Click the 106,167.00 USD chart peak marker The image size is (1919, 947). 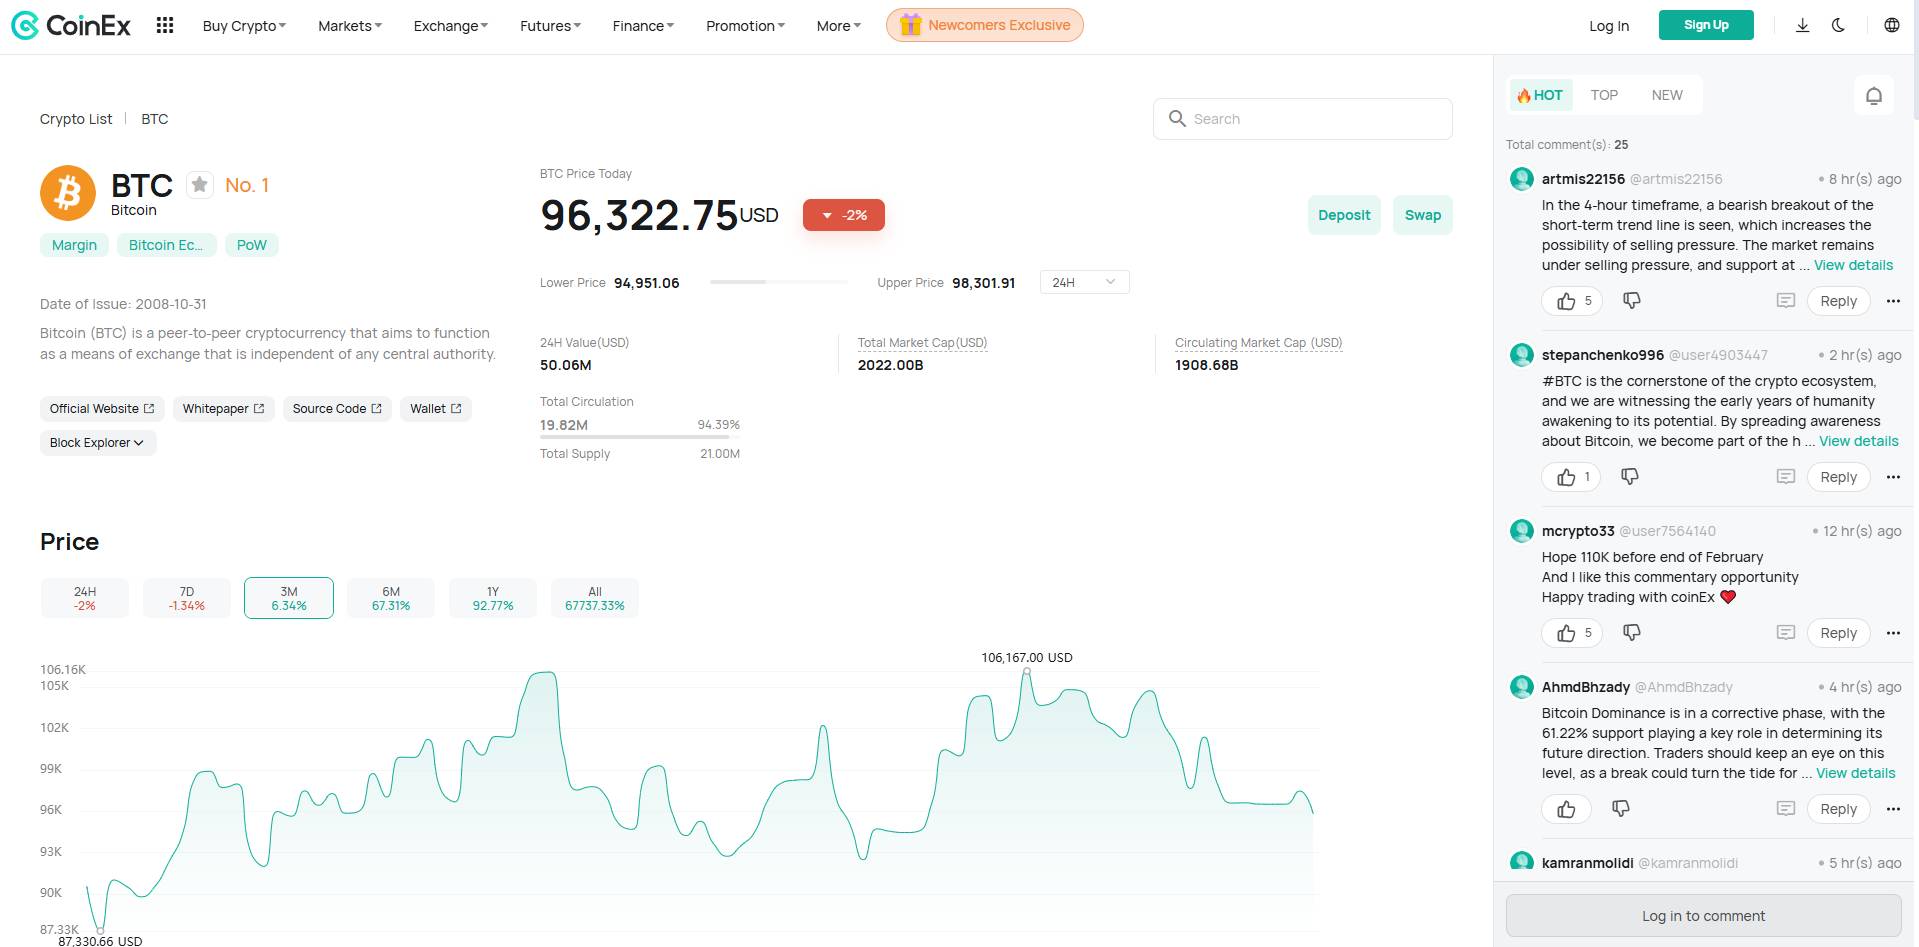pyautogui.click(x=1026, y=673)
